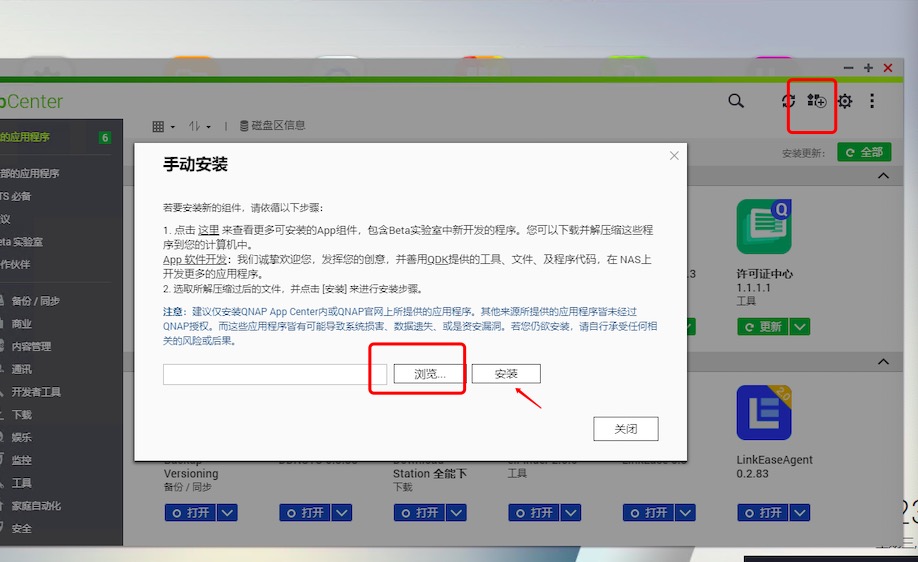Click the LinkEaseAgent app icon
The image size is (918, 562).
(x=764, y=413)
